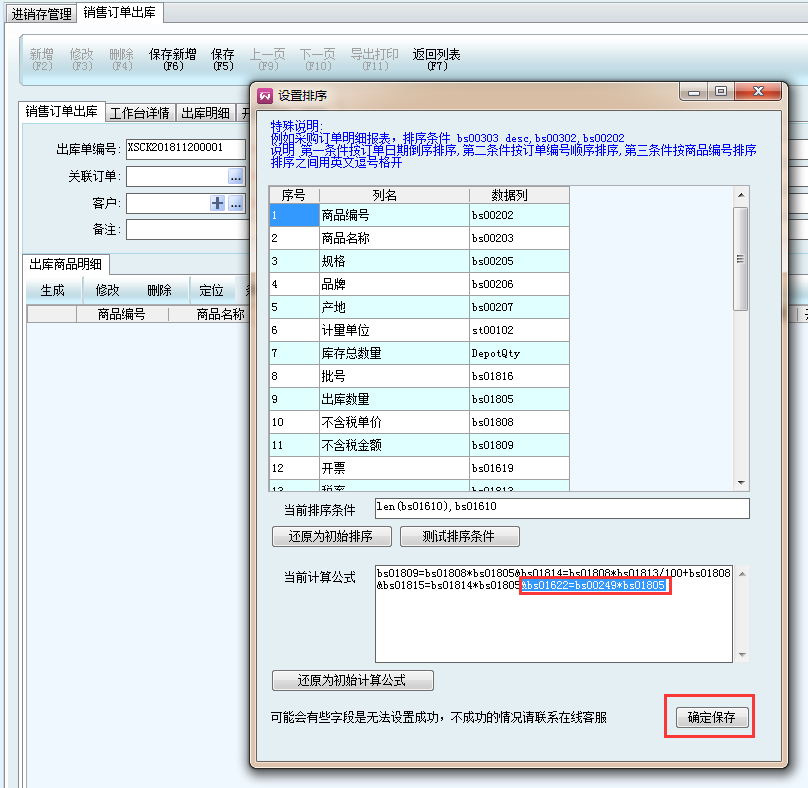Viewport: 808px width, 788px height.
Task: Select the 出库明细 tab
Action: click(206, 112)
